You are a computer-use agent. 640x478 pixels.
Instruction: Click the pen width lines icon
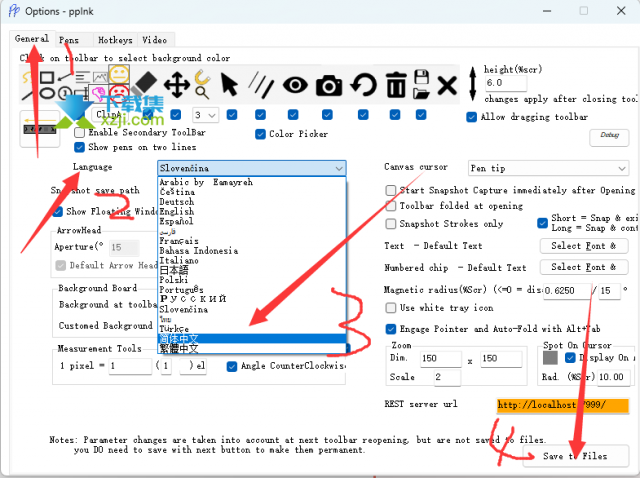pyautogui.click(x=261, y=85)
